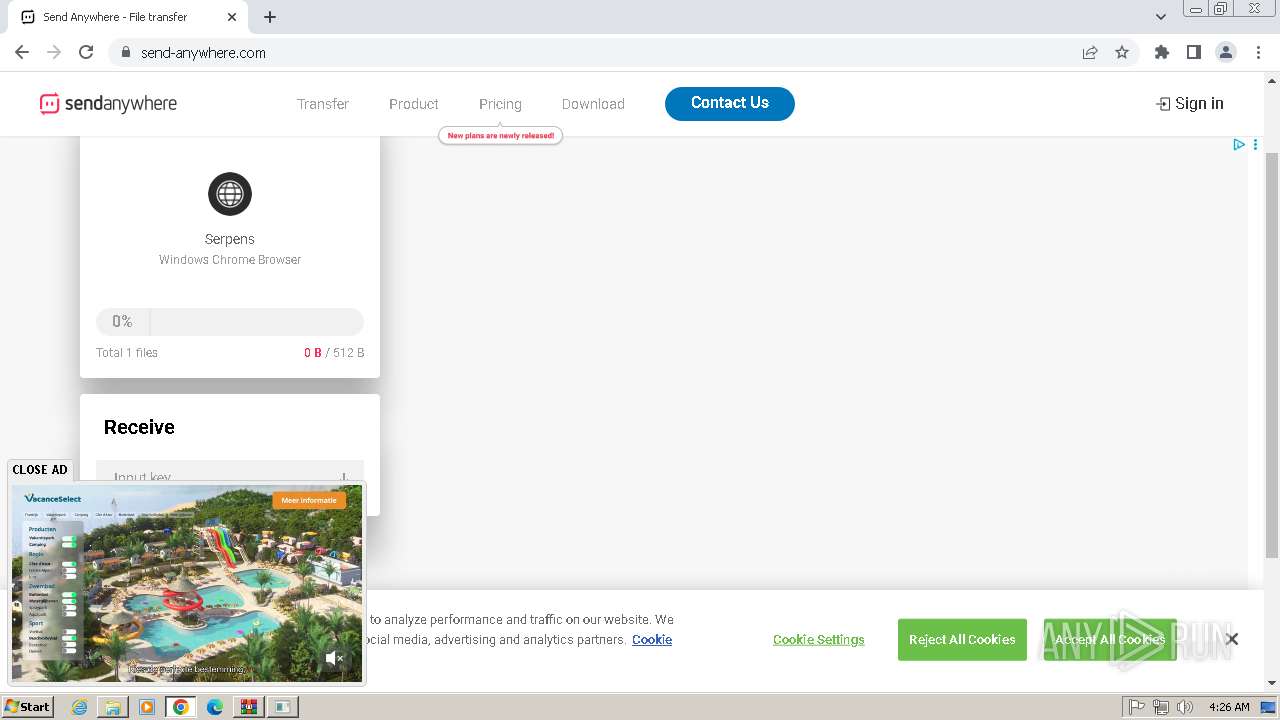Click the Action Center flag tray icon
The image size is (1280, 720).
pos(1137,707)
